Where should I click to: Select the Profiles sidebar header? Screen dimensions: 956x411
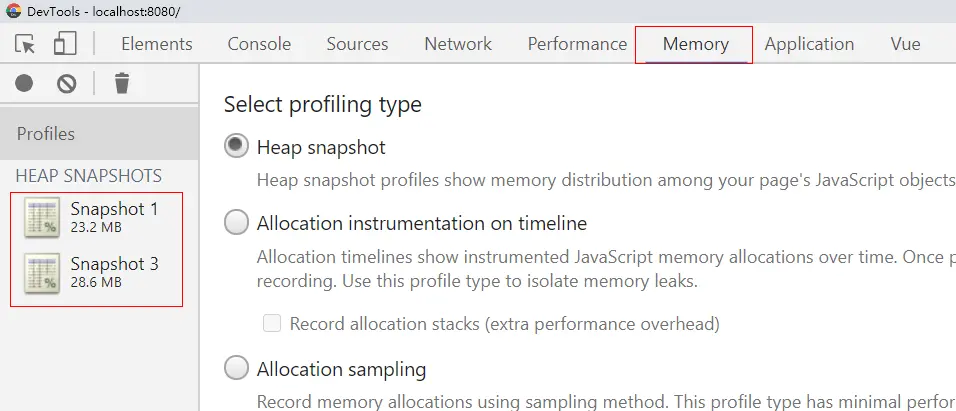(46, 134)
